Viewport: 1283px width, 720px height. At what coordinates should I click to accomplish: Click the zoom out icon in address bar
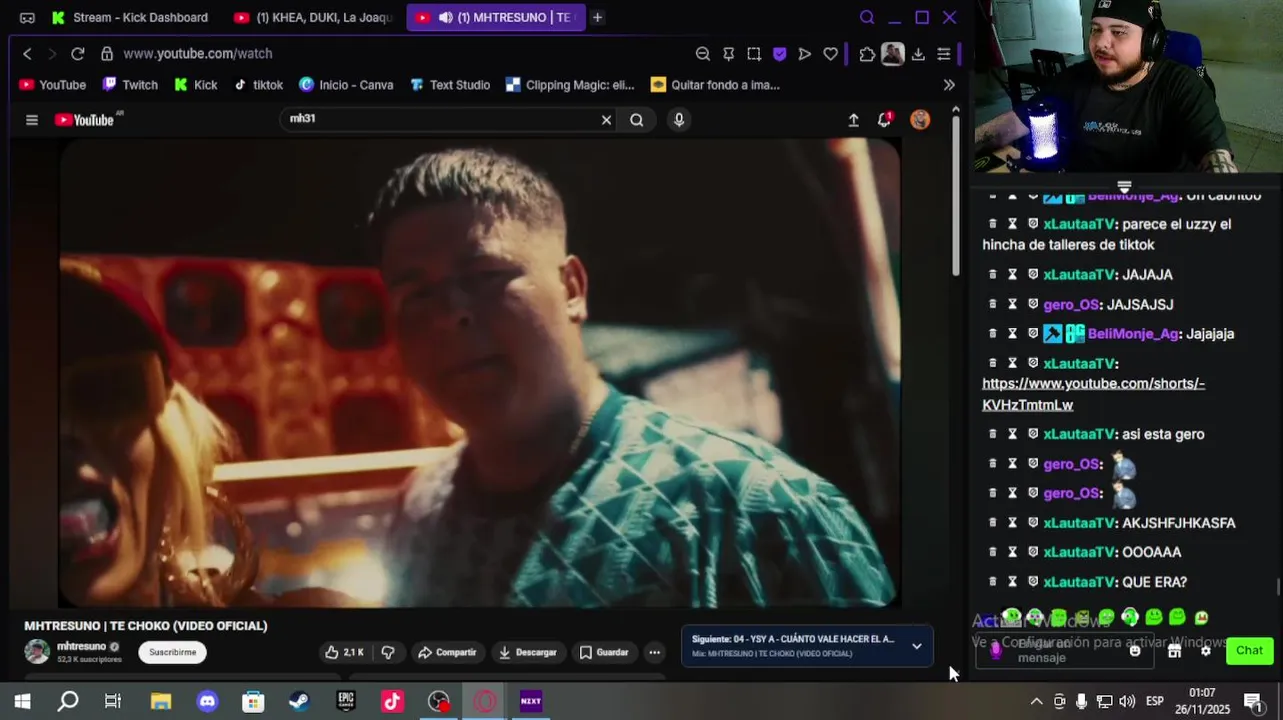coord(703,54)
